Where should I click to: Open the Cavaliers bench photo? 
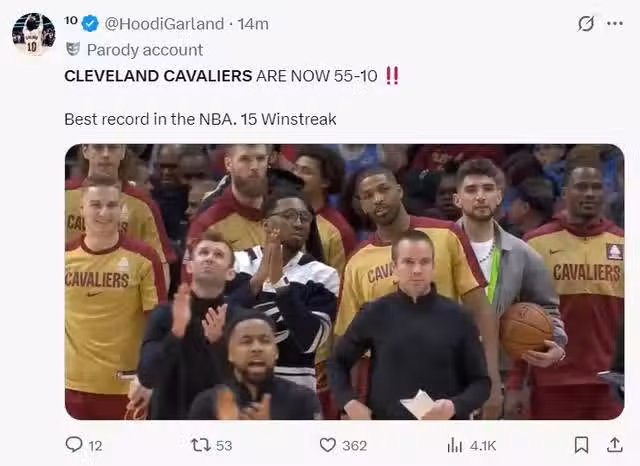tap(344, 282)
